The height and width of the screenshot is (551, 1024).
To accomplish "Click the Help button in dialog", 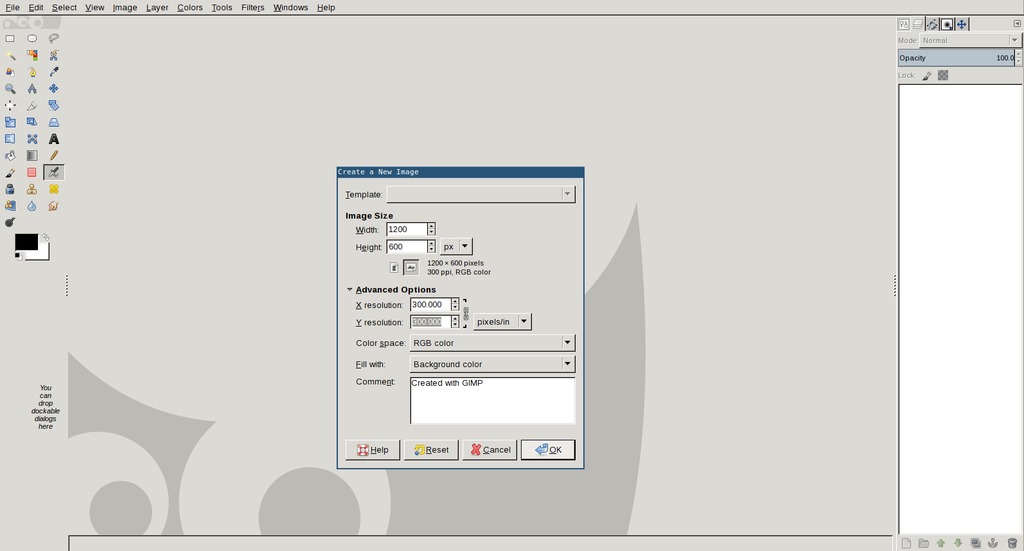I will click(372, 449).
